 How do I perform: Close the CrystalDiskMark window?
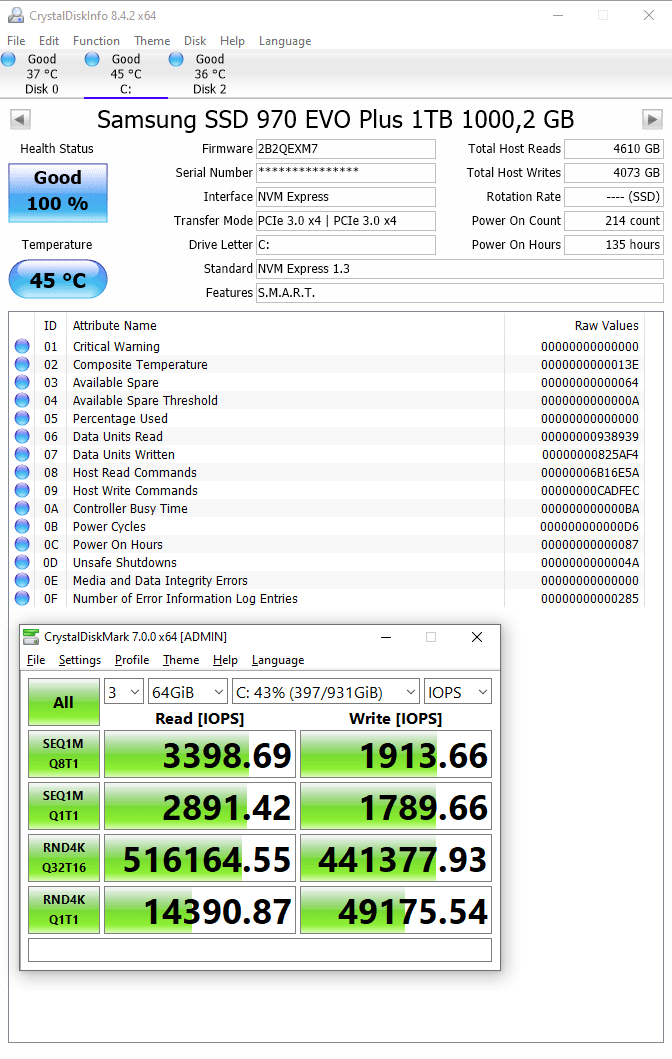pos(477,637)
